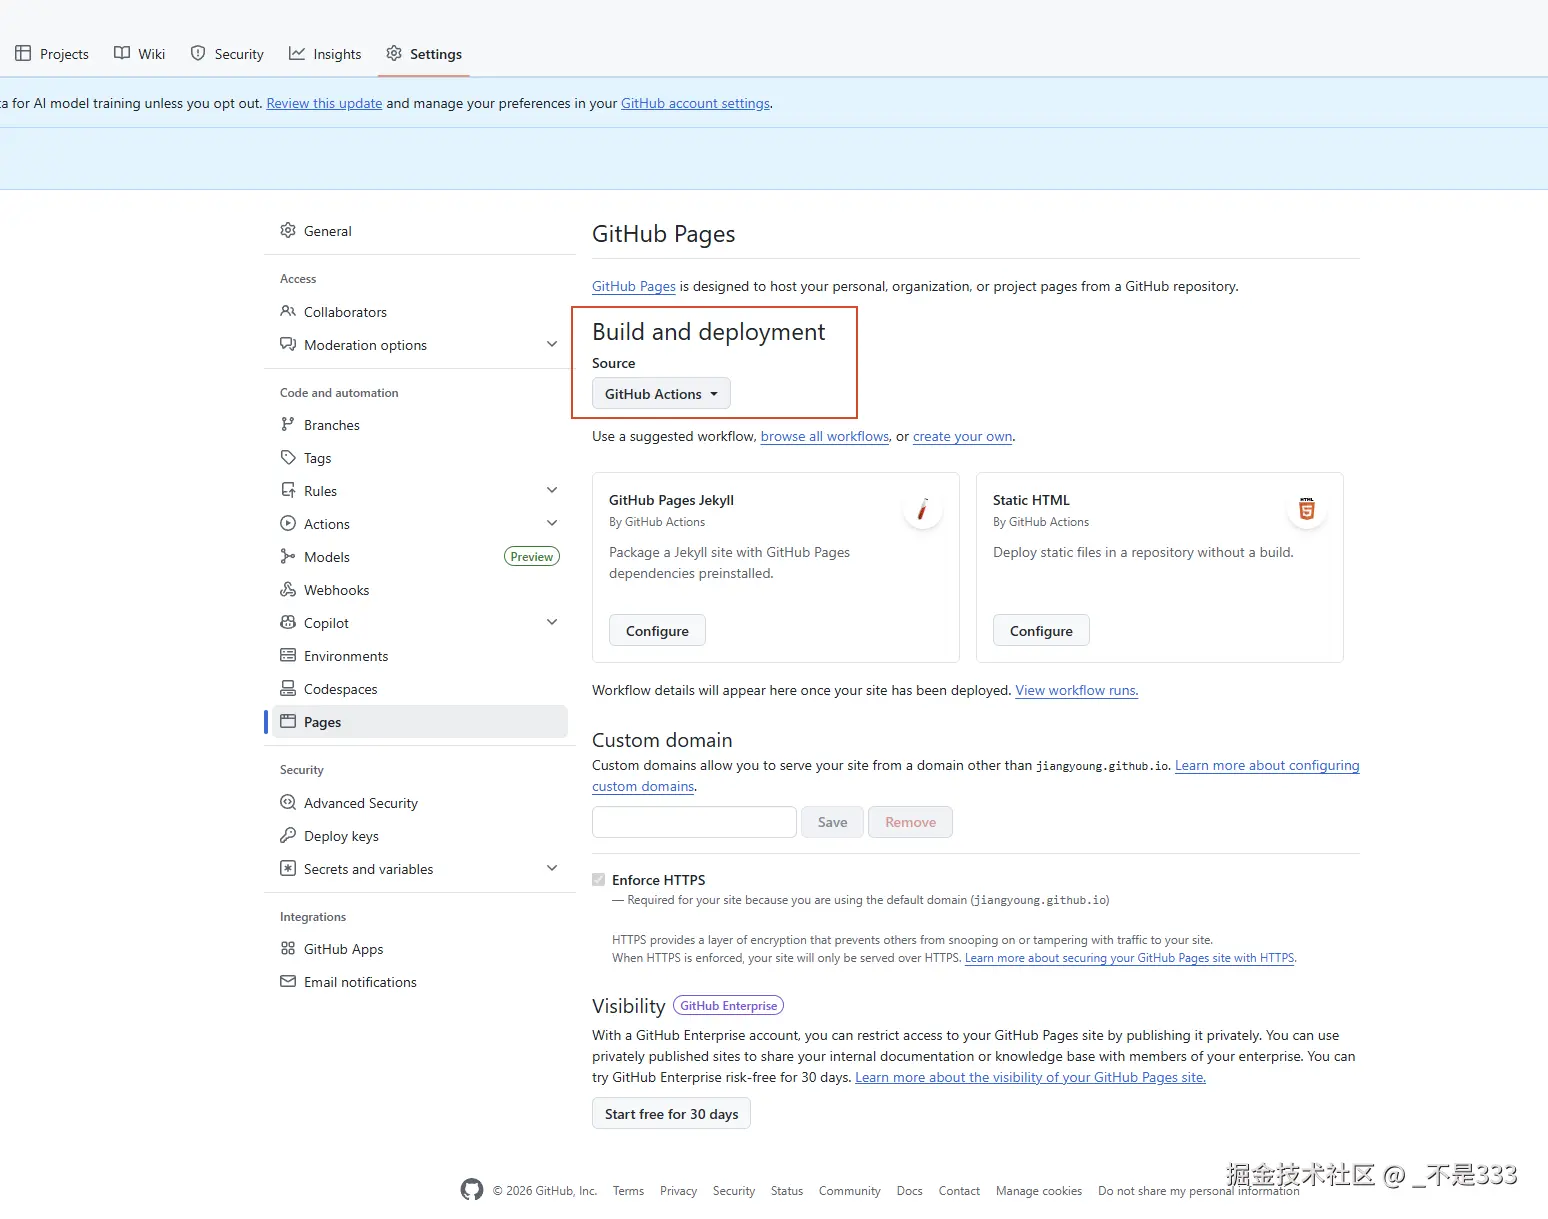1548x1219 pixels.
Task: Click the Moderation options comment icon
Action: (x=288, y=344)
